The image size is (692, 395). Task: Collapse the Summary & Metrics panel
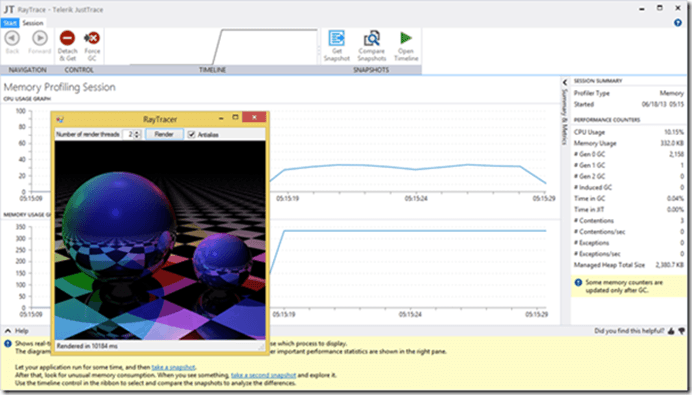click(x=565, y=83)
